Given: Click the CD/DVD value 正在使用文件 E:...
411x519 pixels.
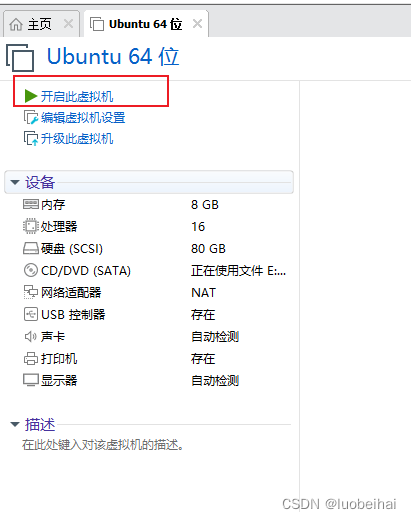Looking at the screenshot, I should [238, 270].
